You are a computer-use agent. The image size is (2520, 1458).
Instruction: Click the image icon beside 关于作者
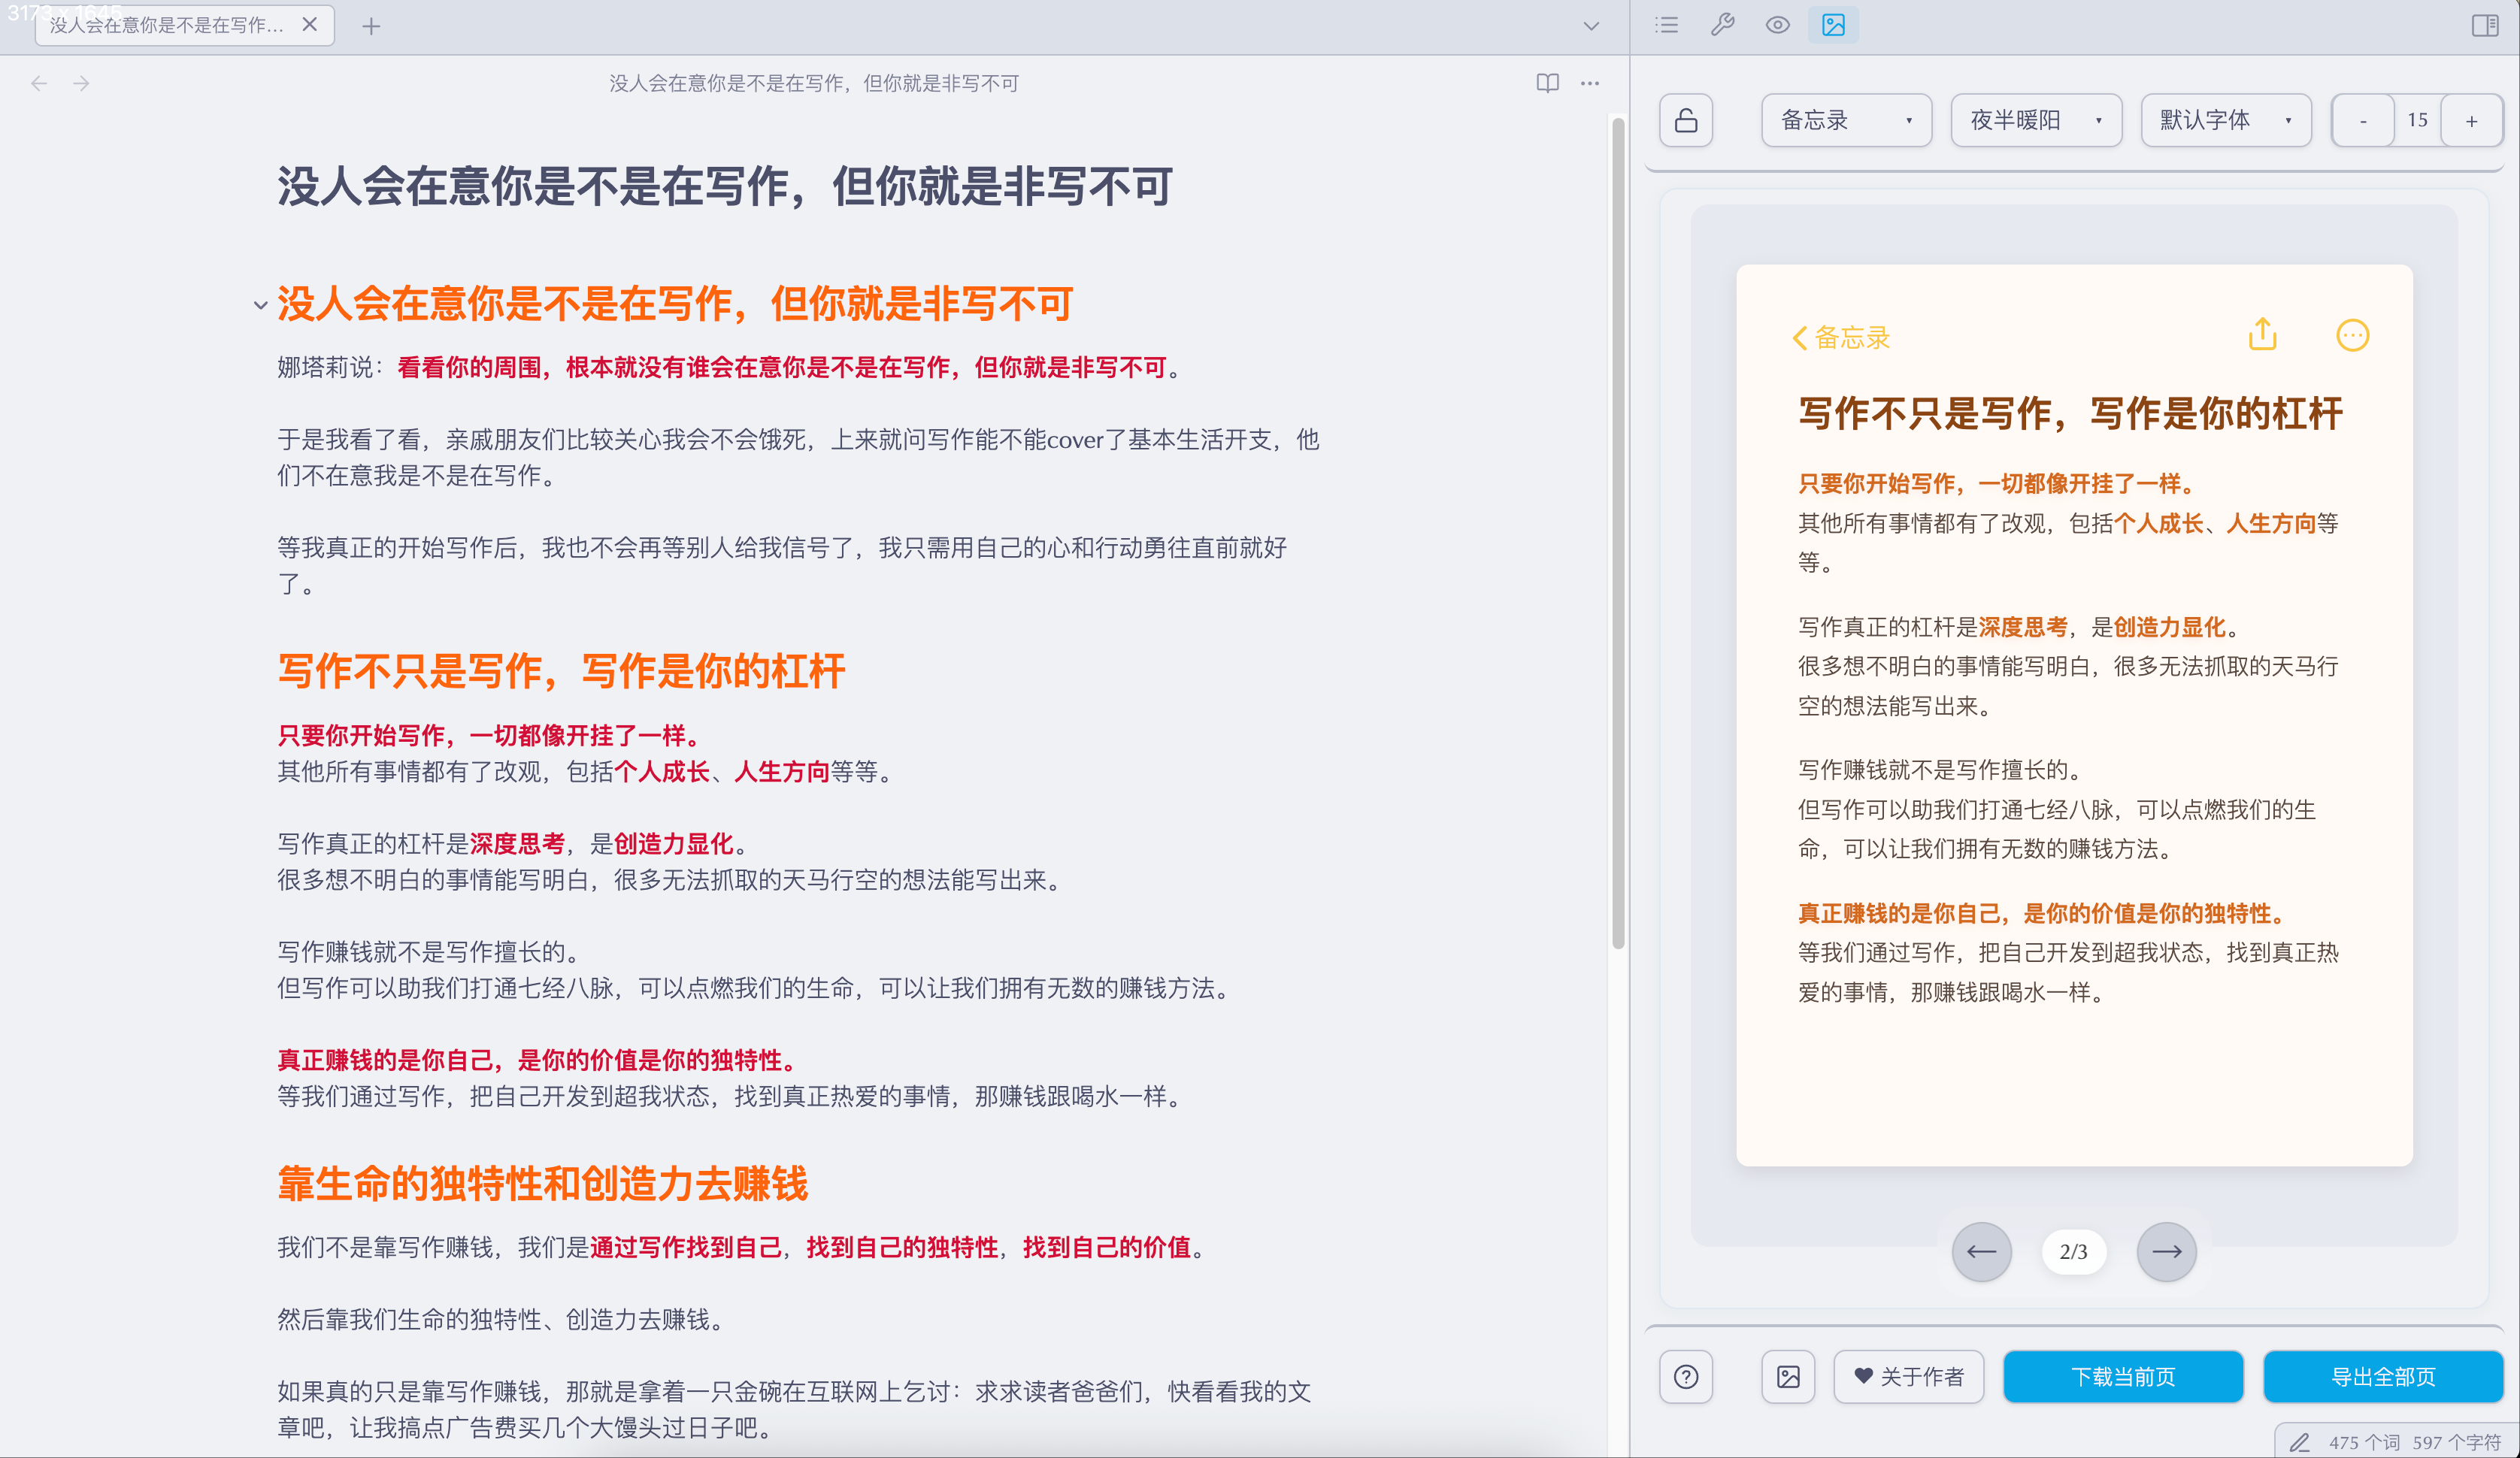click(x=1788, y=1377)
